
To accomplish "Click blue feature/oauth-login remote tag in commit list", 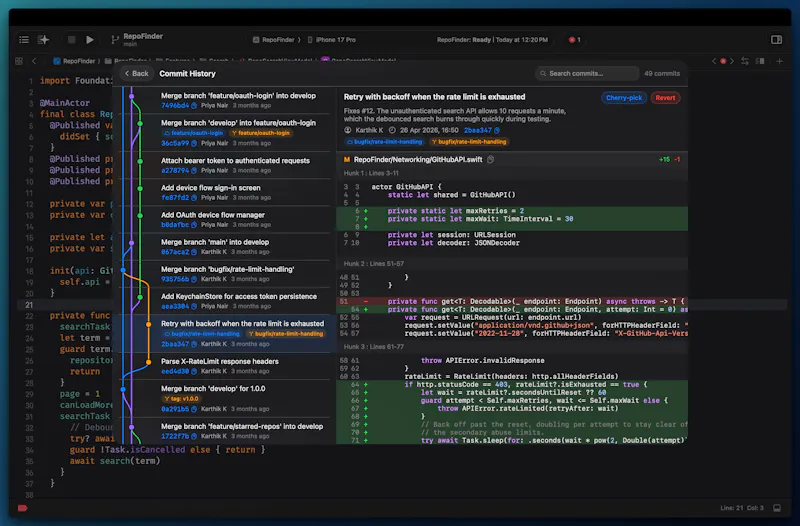I will click(193, 133).
